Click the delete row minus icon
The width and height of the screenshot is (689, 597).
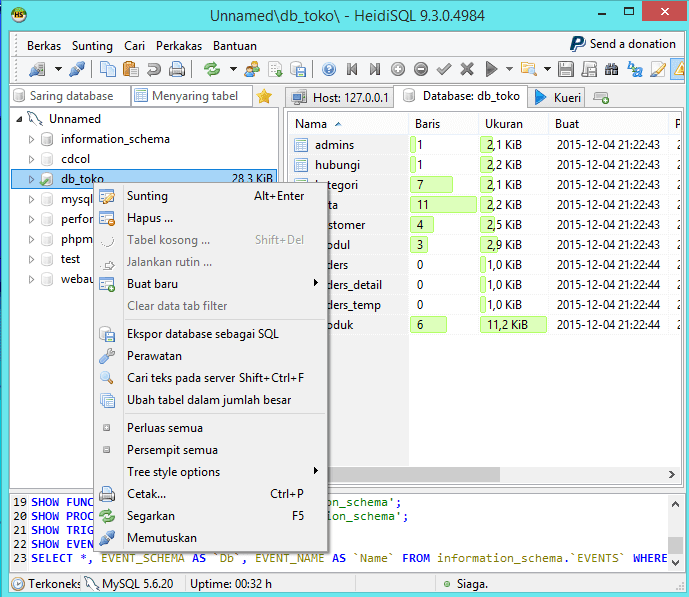(x=421, y=69)
